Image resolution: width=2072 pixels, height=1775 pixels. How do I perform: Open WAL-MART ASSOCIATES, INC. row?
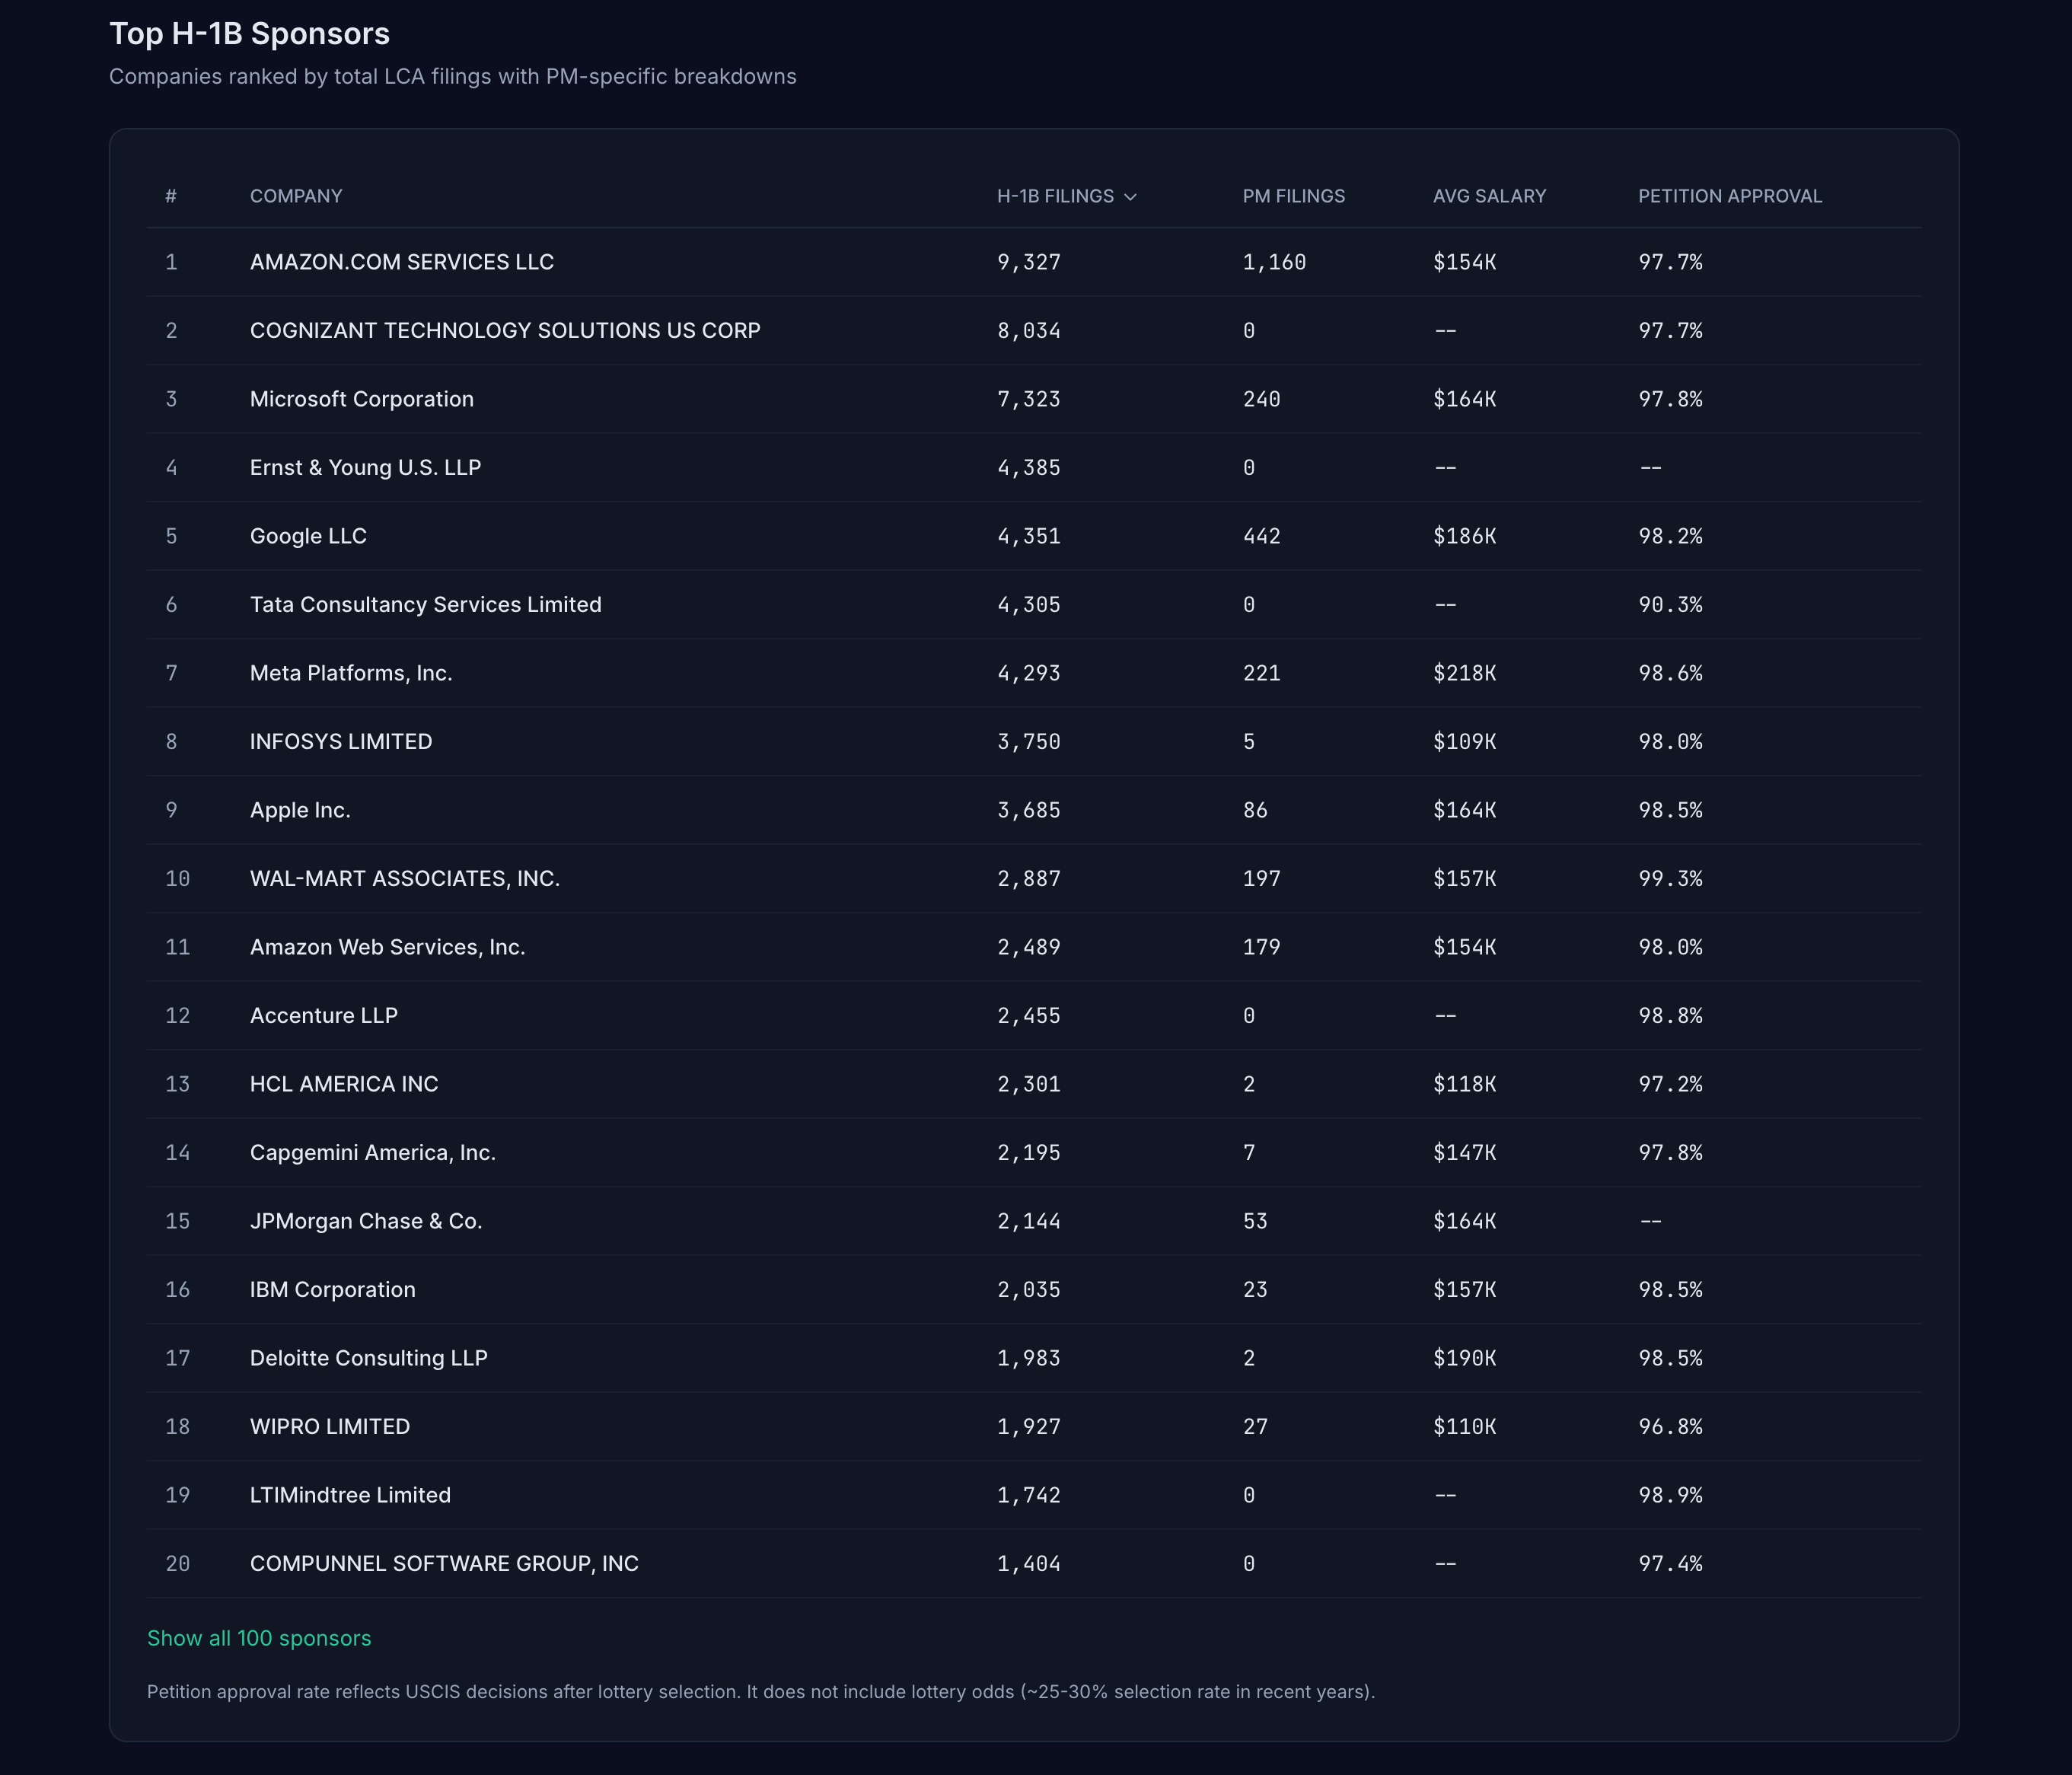404,879
